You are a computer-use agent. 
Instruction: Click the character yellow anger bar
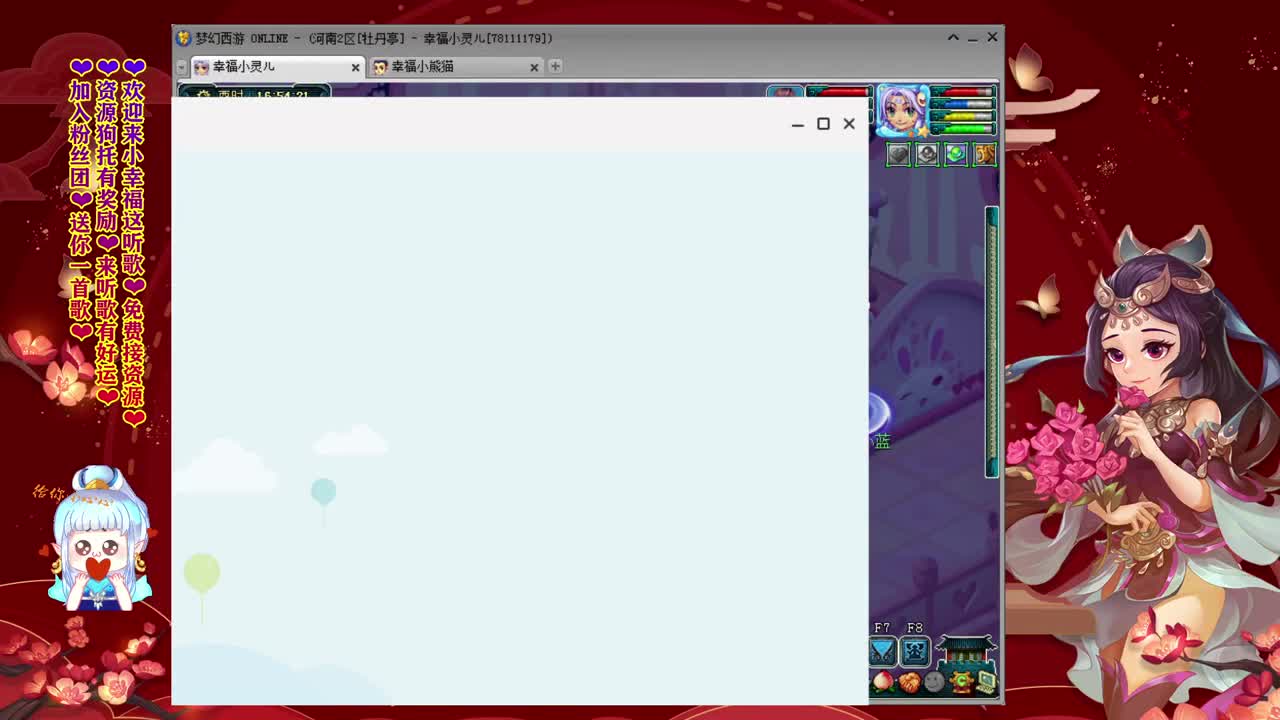pyautogui.click(x=962, y=116)
